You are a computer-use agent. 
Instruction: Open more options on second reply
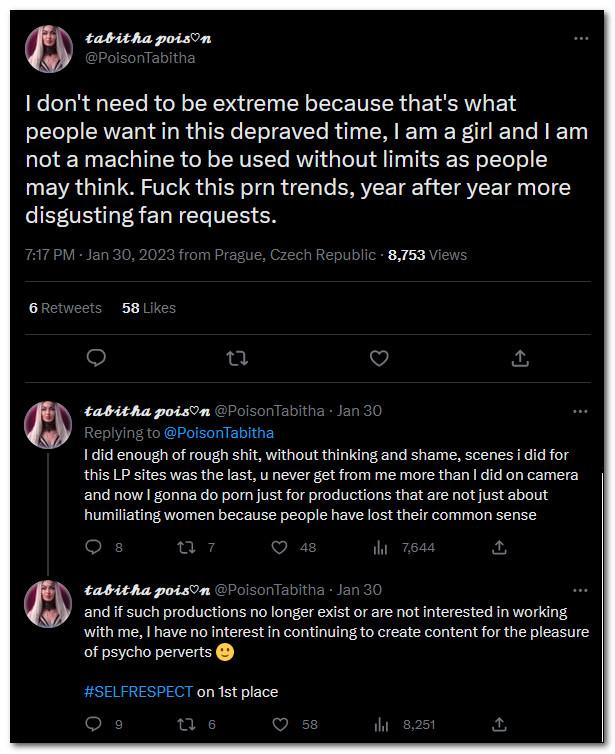(x=580, y=590)
